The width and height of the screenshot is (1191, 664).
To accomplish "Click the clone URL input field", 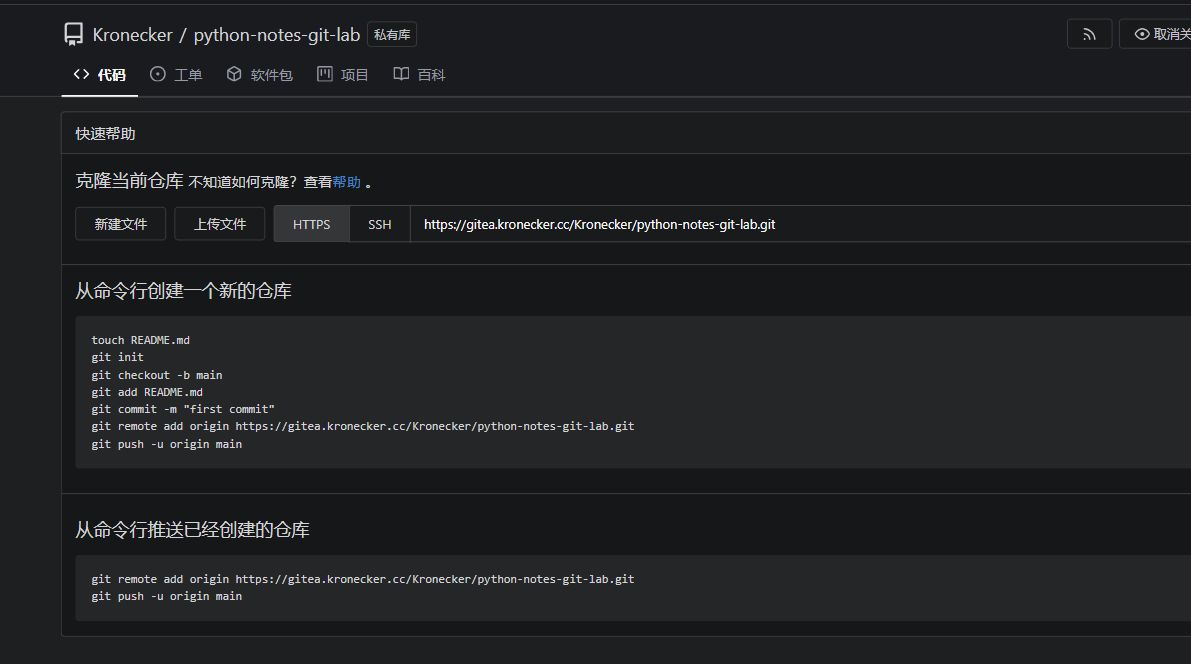I will point(801,224).
